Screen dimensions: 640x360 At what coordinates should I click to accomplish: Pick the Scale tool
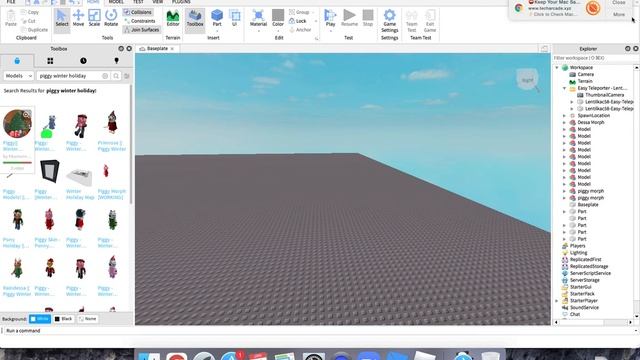pos(94,18)
